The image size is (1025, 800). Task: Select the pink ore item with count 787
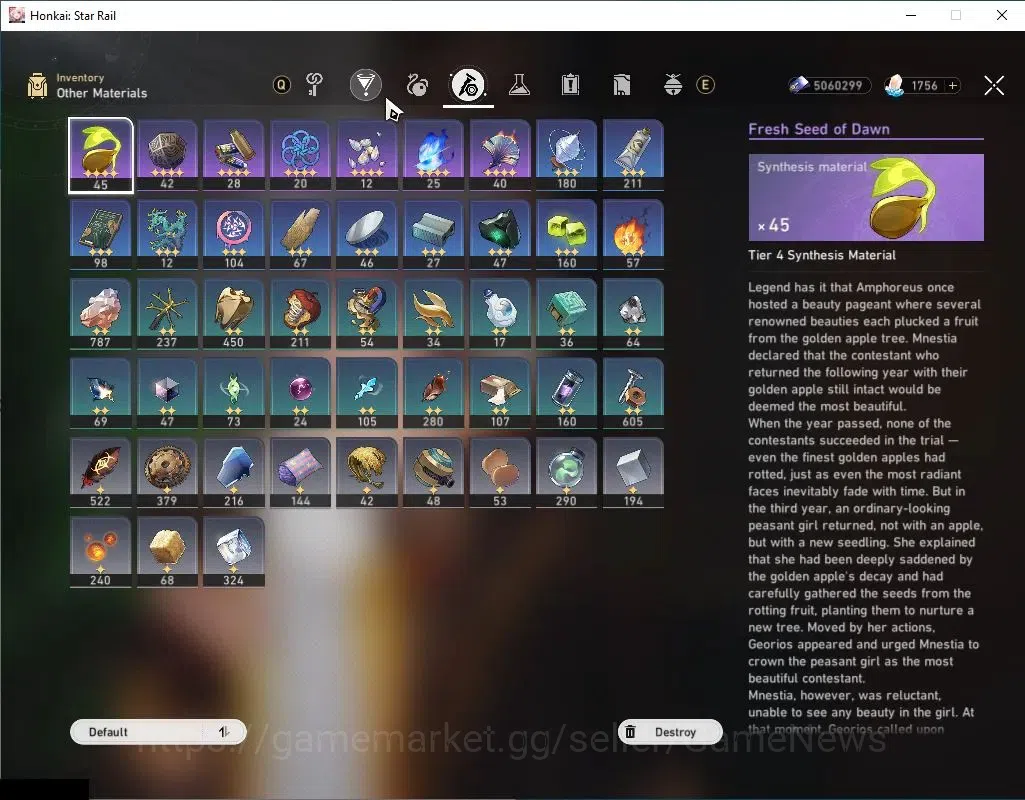(x=100, y=314)
